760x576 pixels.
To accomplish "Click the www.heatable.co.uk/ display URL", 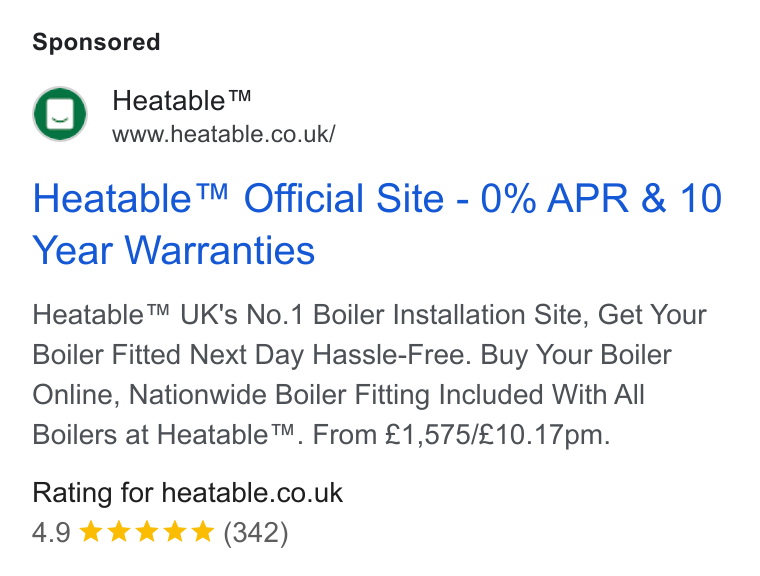I will coord(223,134).
